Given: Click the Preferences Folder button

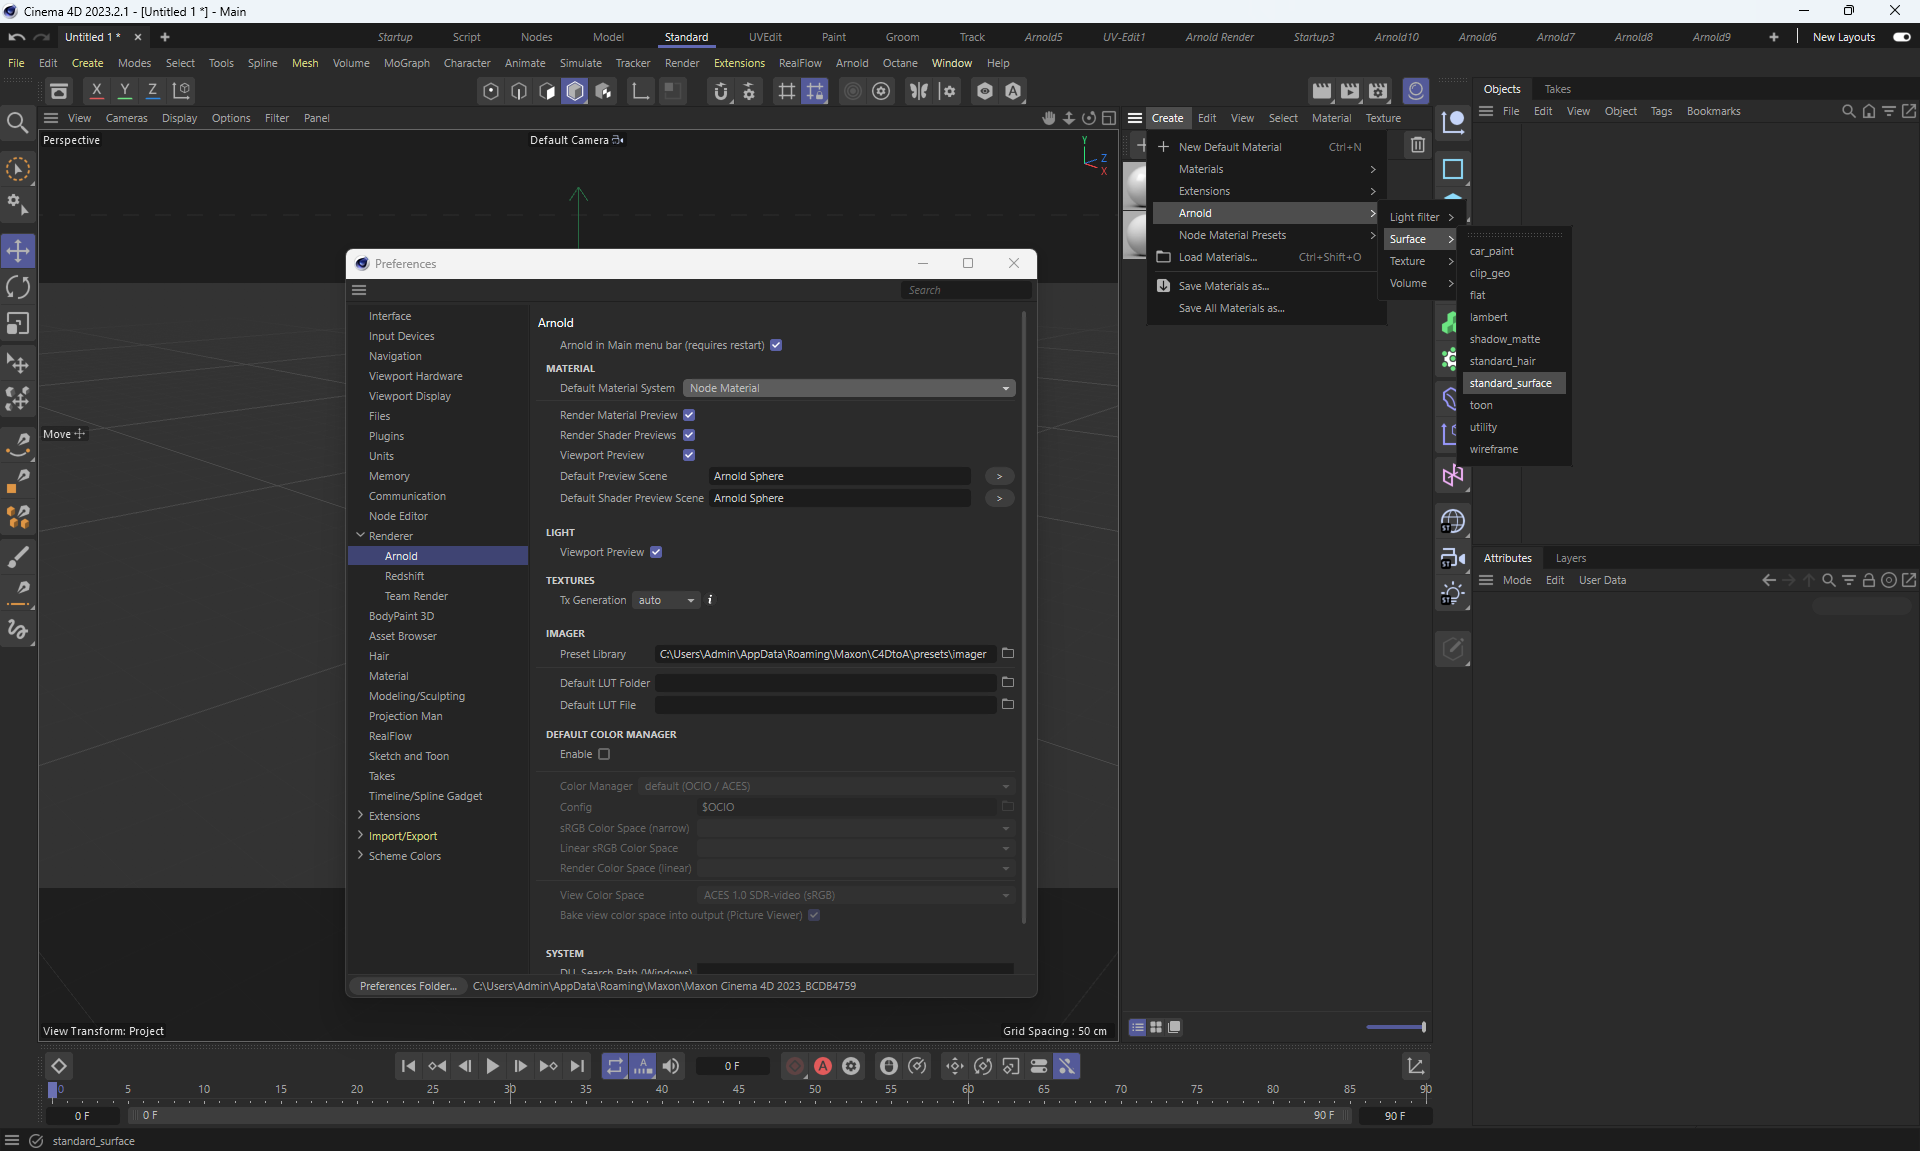Looking at the screenshot, I should click(408, 986).
